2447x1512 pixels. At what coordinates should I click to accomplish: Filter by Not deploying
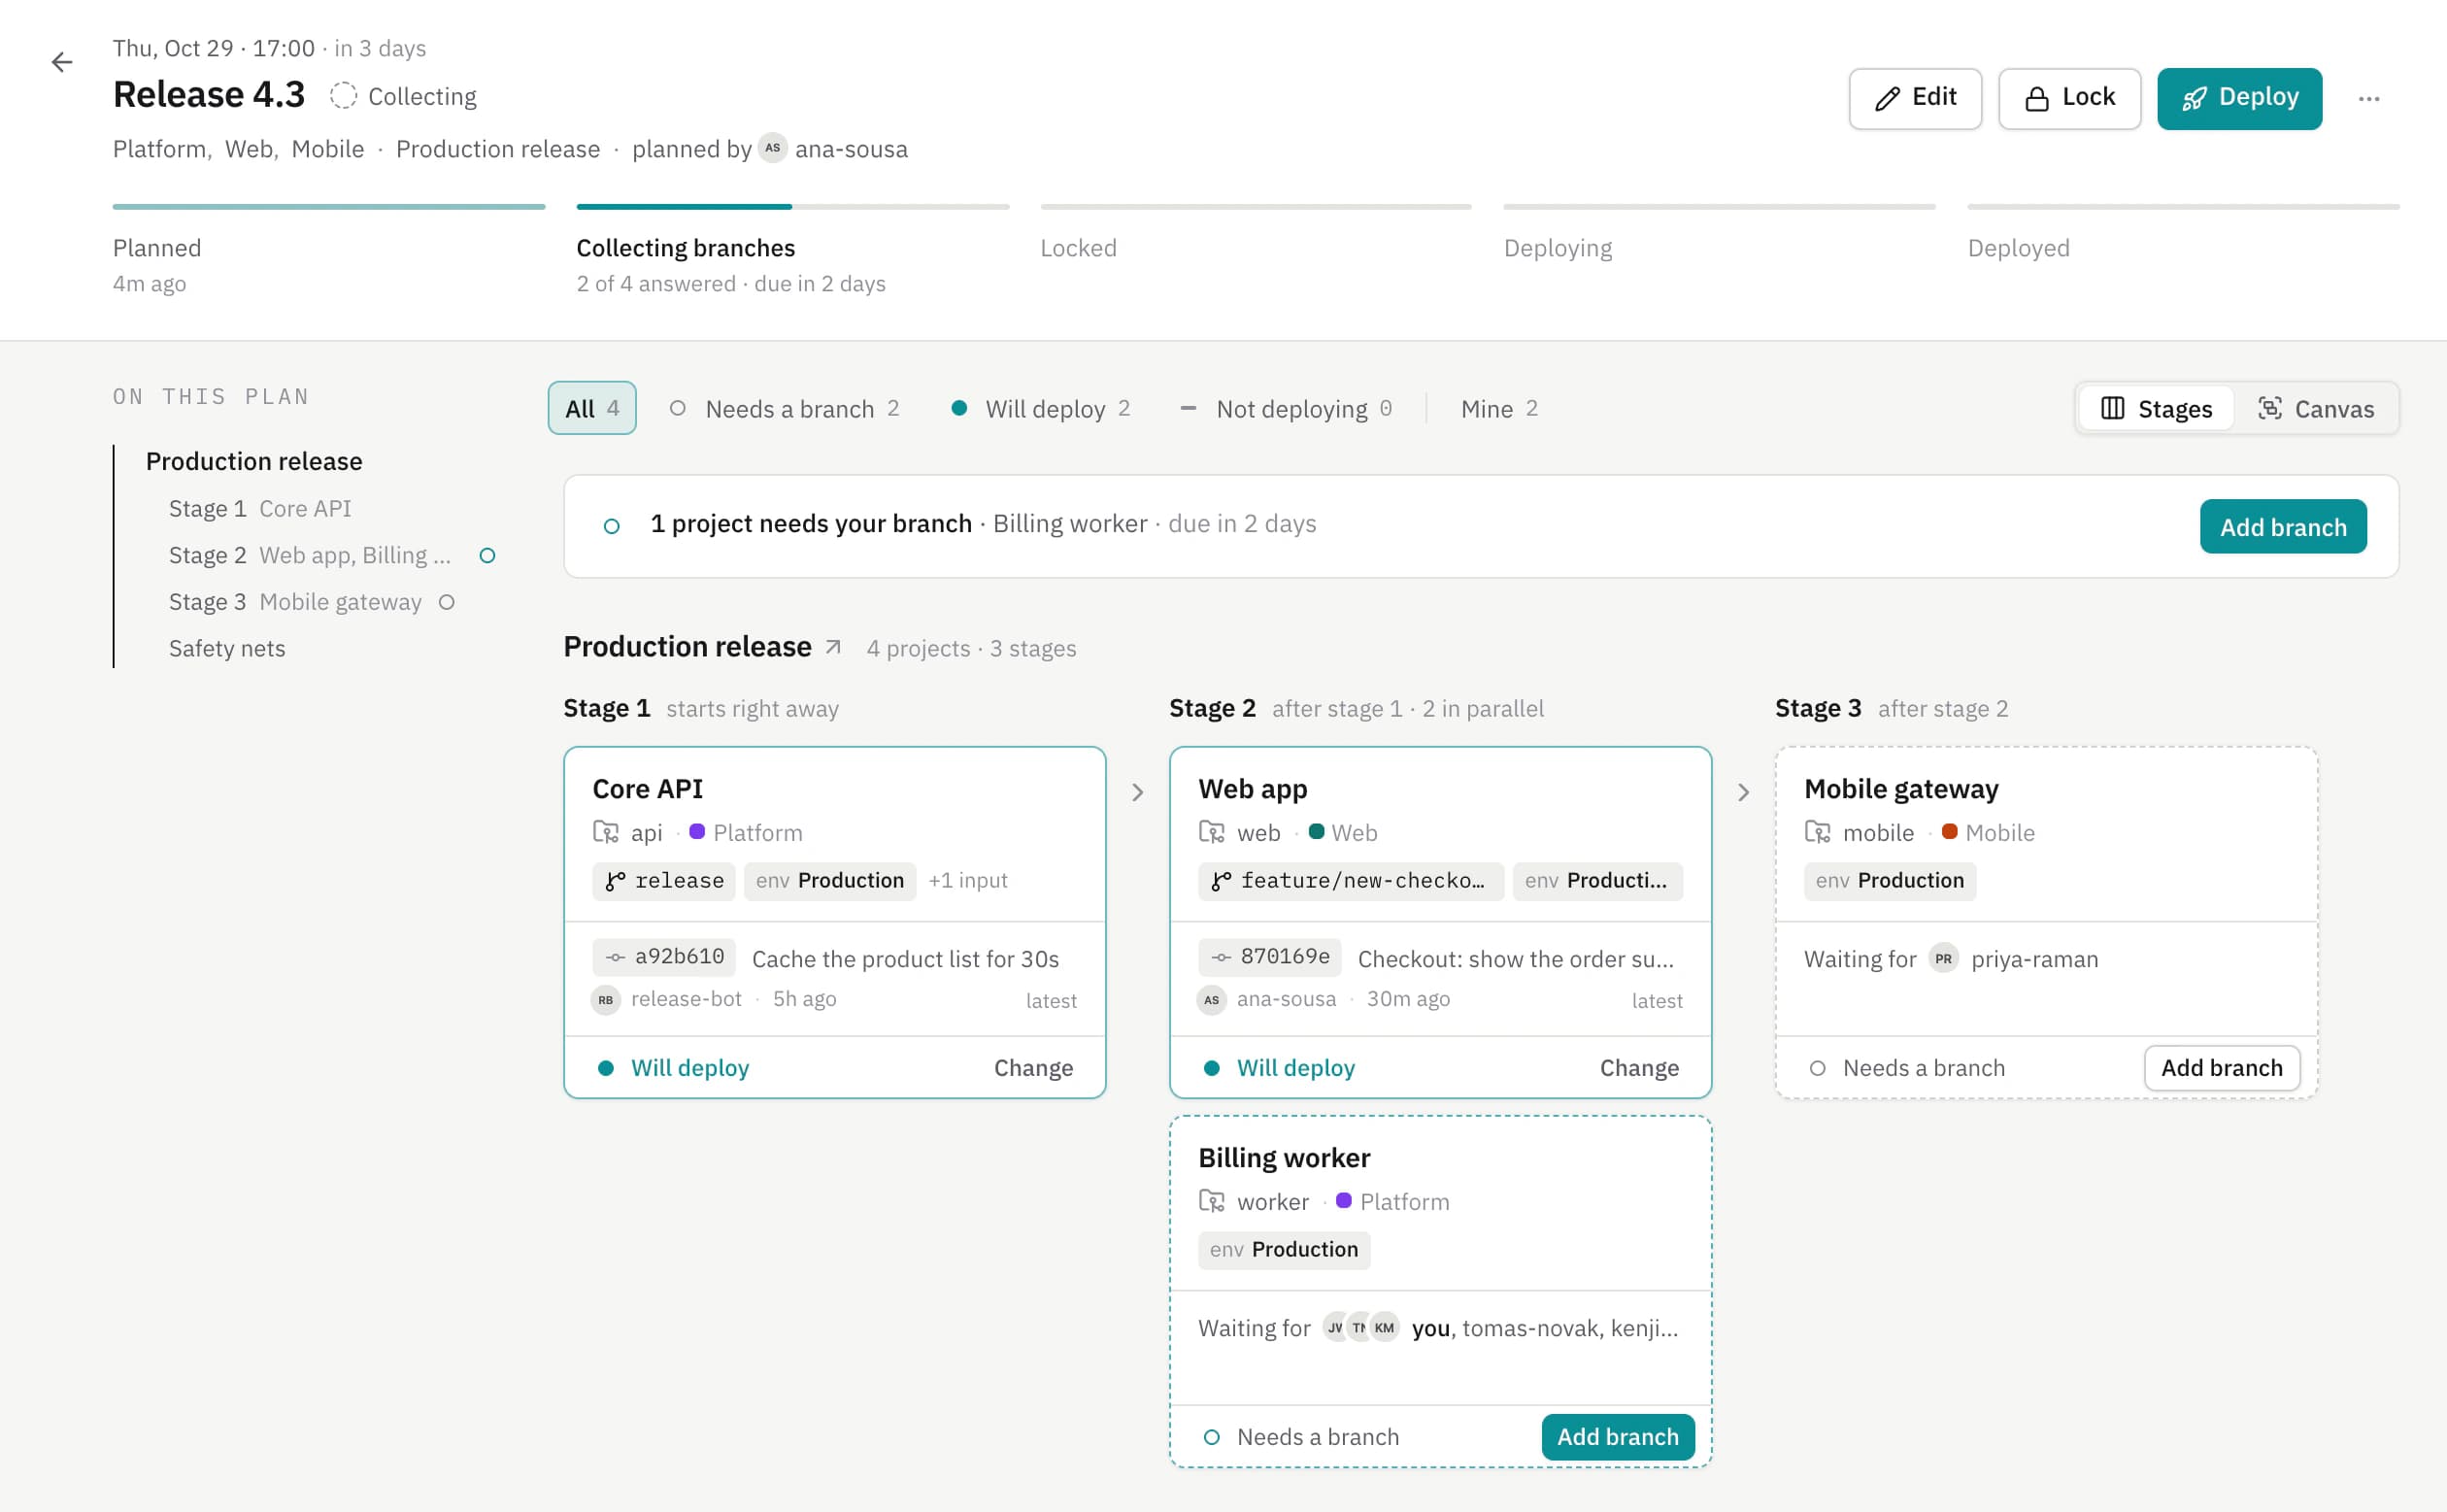point(1287,408)
